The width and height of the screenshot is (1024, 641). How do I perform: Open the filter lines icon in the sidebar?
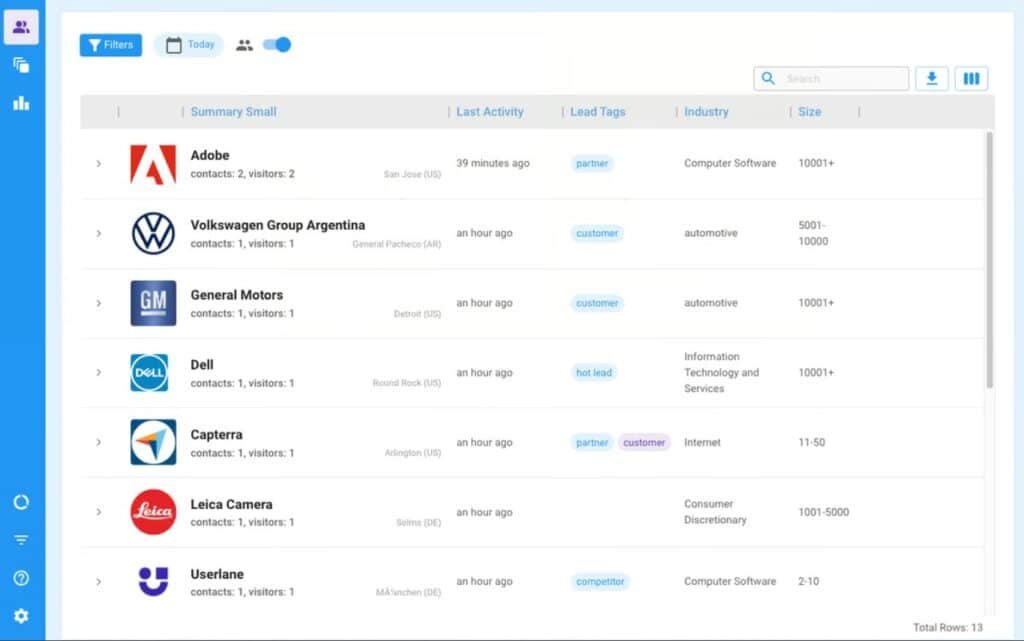click(21, 540)
